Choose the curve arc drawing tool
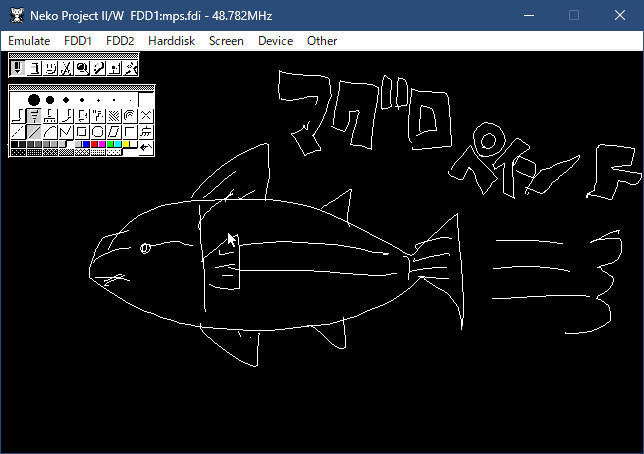The height and width of the screenshot is (454, 644). 50,131
